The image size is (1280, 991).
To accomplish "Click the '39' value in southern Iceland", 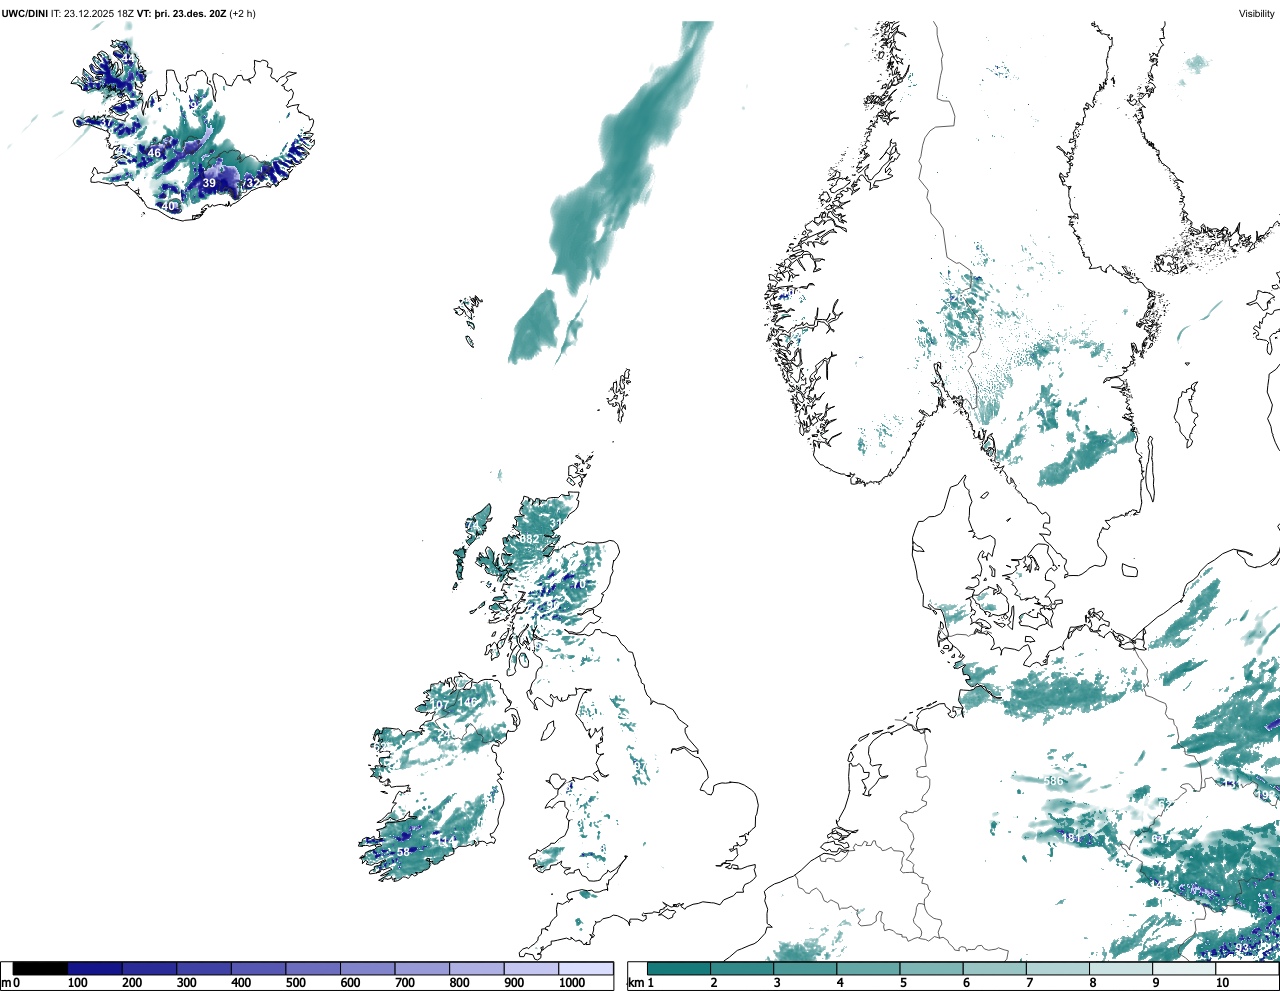I will 209,183.
